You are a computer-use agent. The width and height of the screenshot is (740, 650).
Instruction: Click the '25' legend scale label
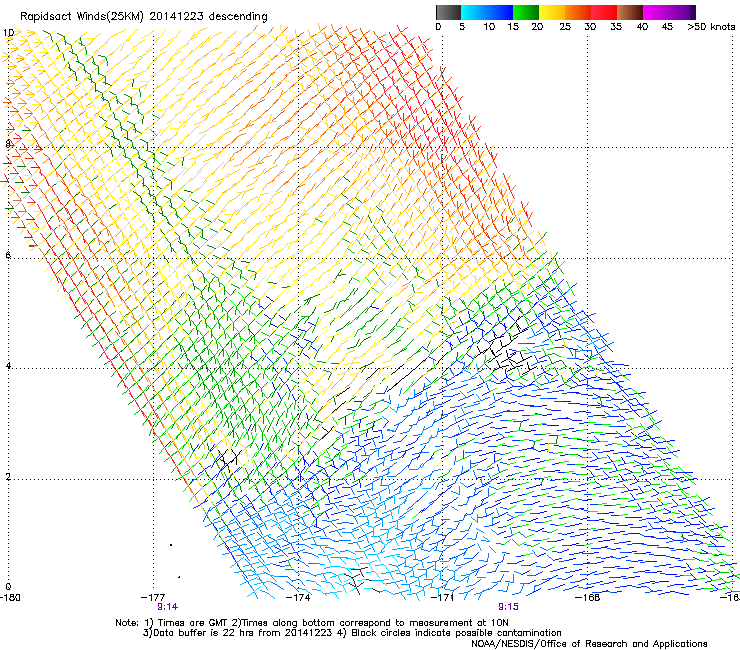tap(565, 27)
